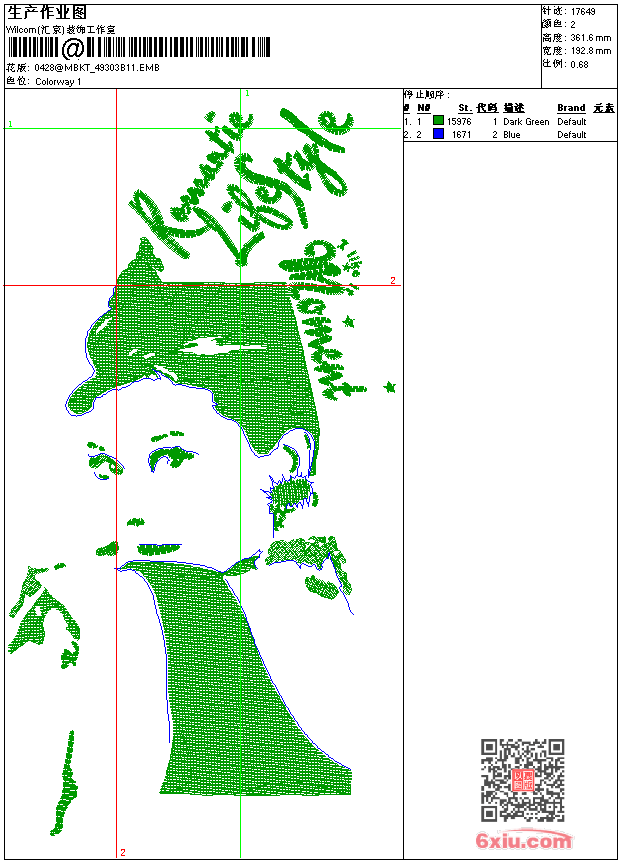Click the total stitch count 17649

pyautogui.click(x=583, y=12)
